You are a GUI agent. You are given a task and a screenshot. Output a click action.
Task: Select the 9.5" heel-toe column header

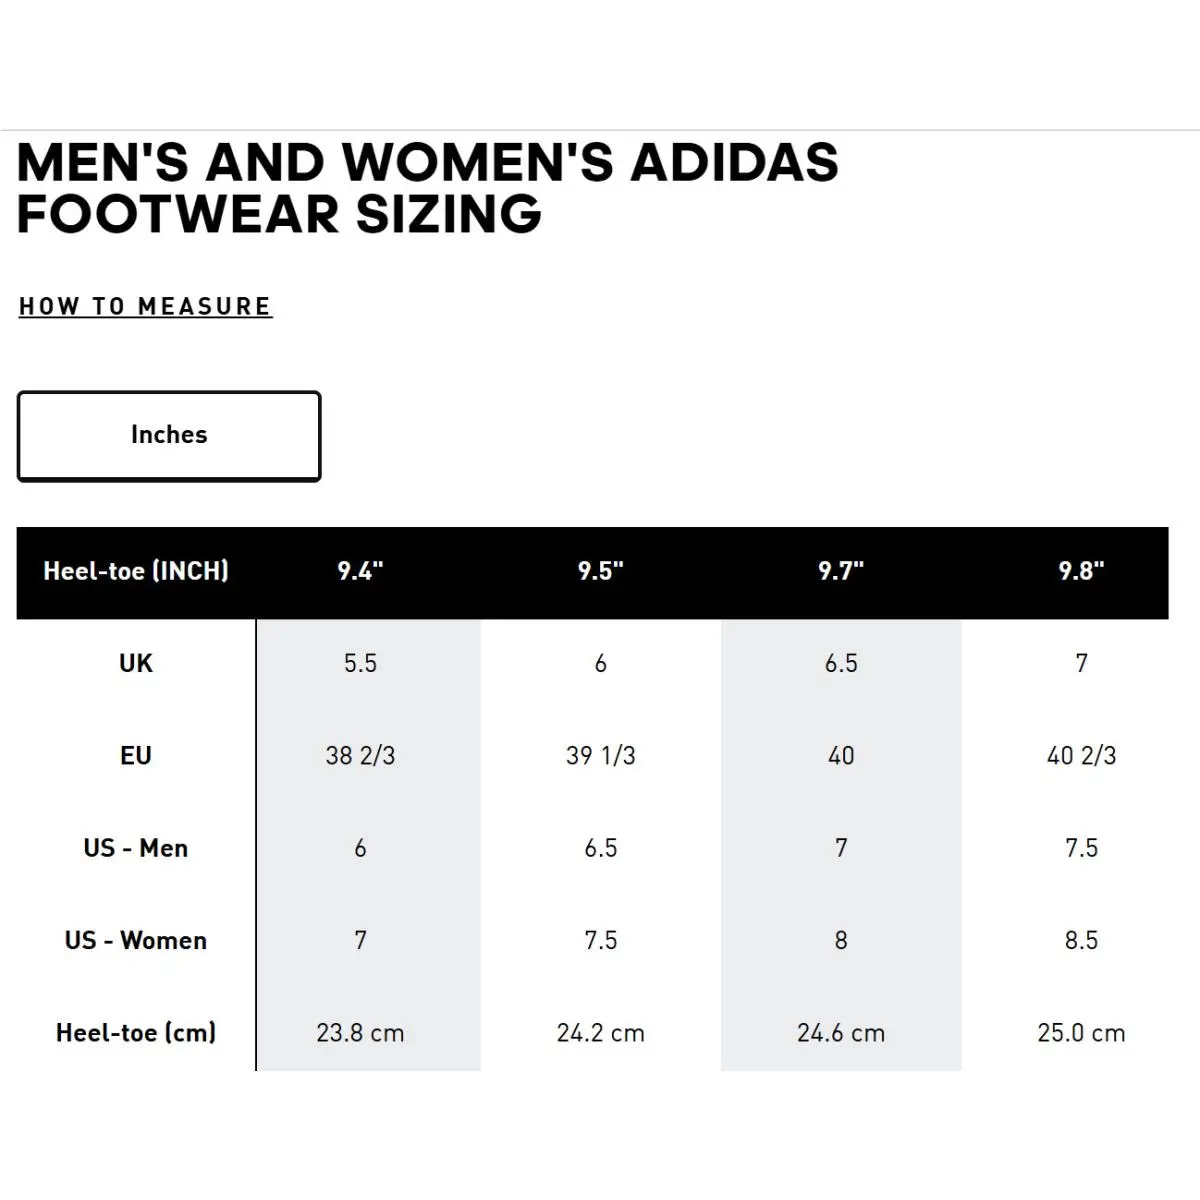point(600,571)
